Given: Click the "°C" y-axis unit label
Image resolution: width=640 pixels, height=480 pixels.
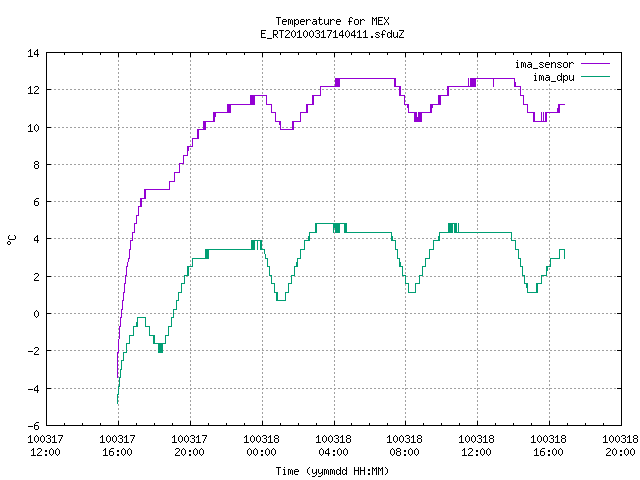Looking at the screenshot, I should [12, 240].
